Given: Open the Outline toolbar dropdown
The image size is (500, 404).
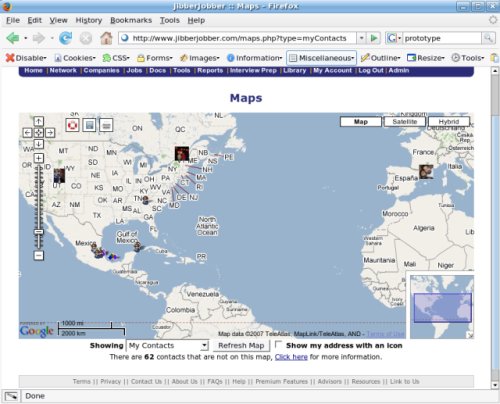Looking at the screenshot, I should coord(381,58).
